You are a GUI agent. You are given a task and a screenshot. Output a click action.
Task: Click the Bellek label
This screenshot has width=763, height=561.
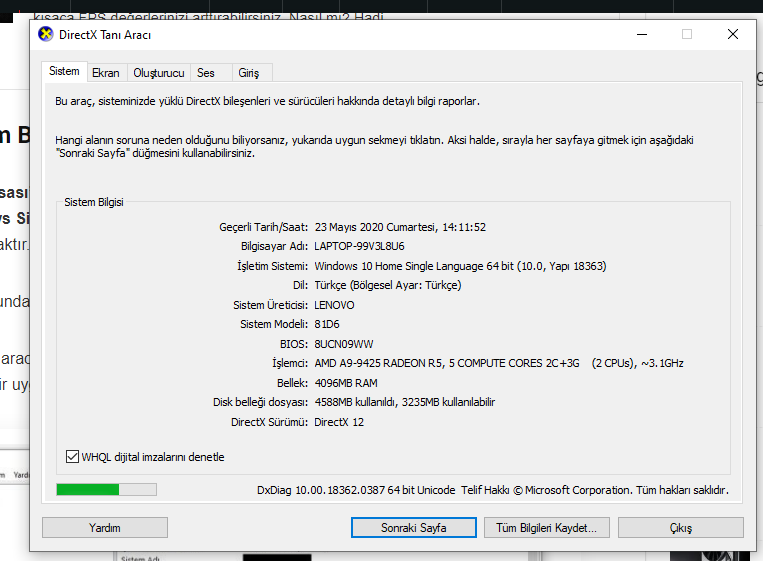(x=292, y=383)
